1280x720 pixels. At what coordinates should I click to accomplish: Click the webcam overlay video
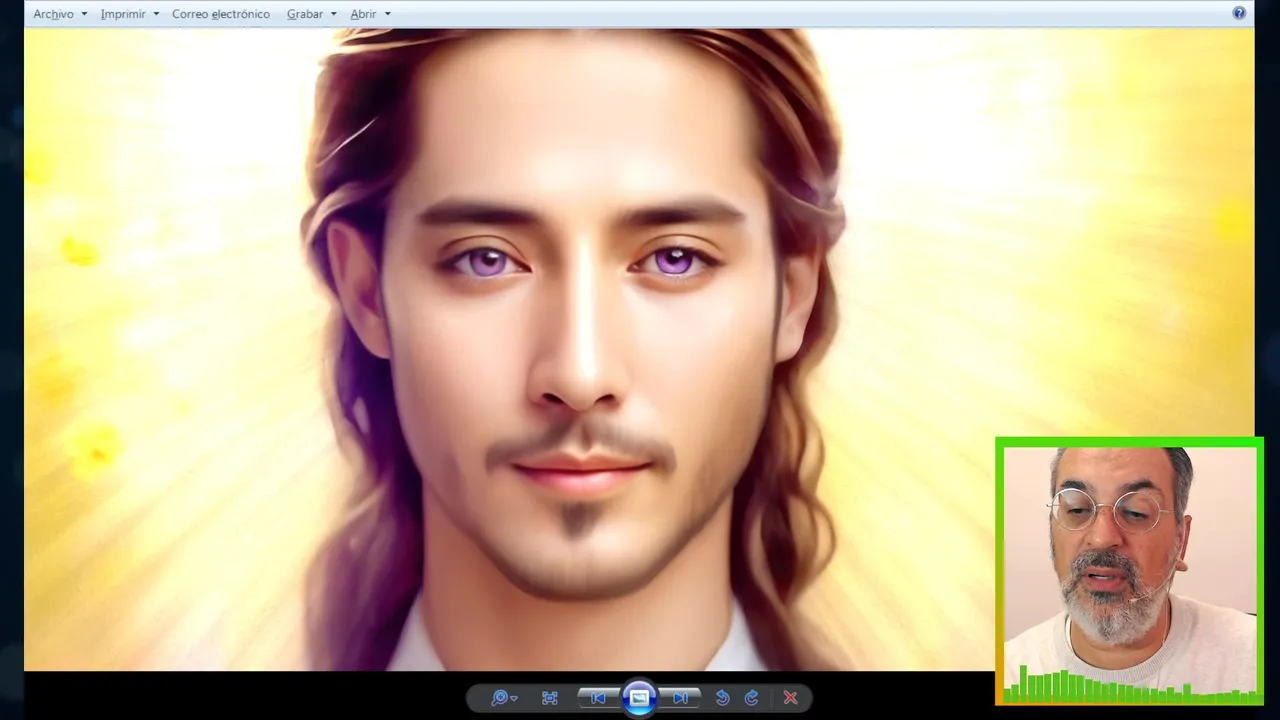coord(1129,571)
